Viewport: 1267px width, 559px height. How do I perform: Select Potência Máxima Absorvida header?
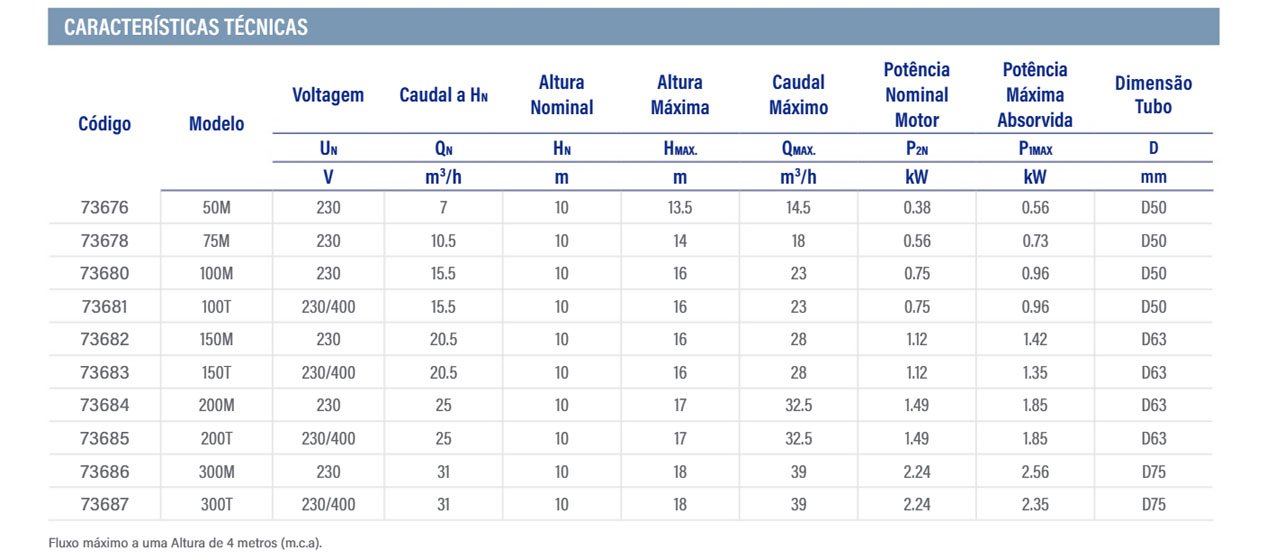[1035, 95]
